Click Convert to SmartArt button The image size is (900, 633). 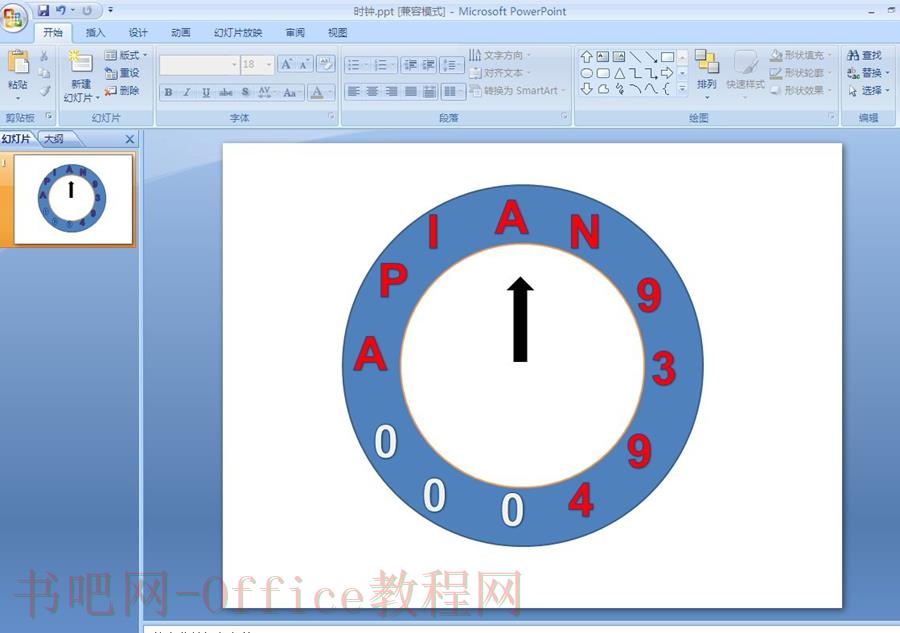coord(518,90)
